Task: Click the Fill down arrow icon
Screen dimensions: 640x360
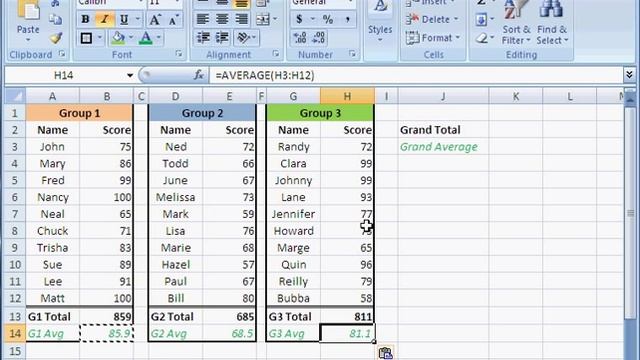Action: pyautogui.click(x=482, y=19)
